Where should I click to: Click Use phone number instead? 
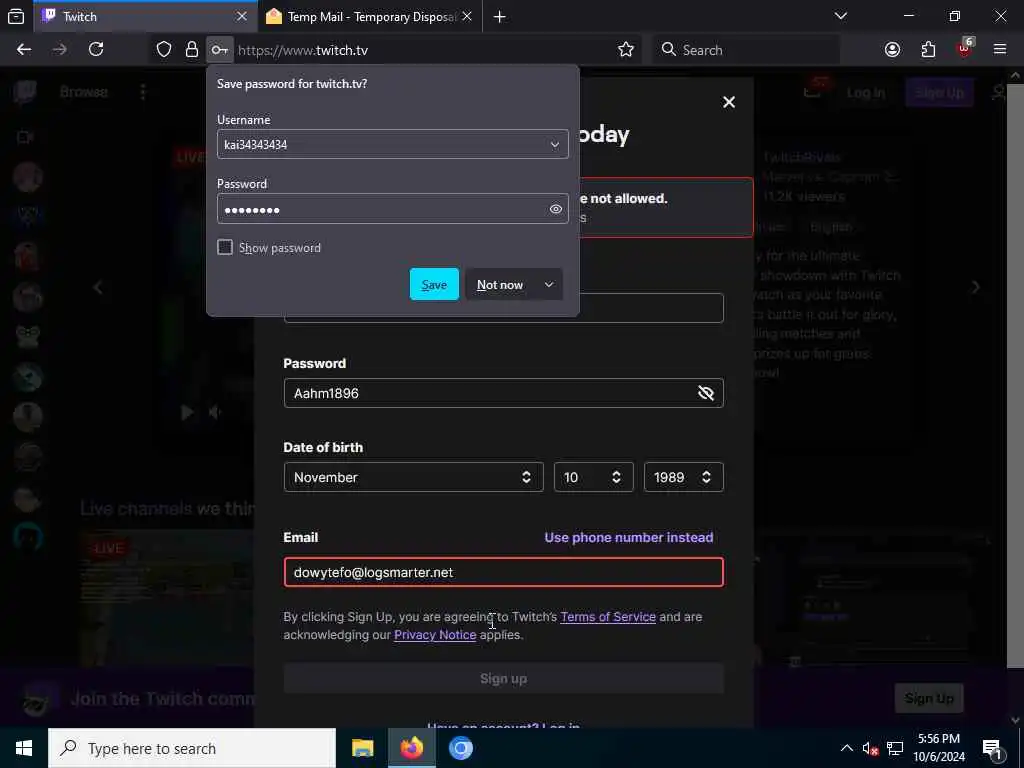coord(629,537)
